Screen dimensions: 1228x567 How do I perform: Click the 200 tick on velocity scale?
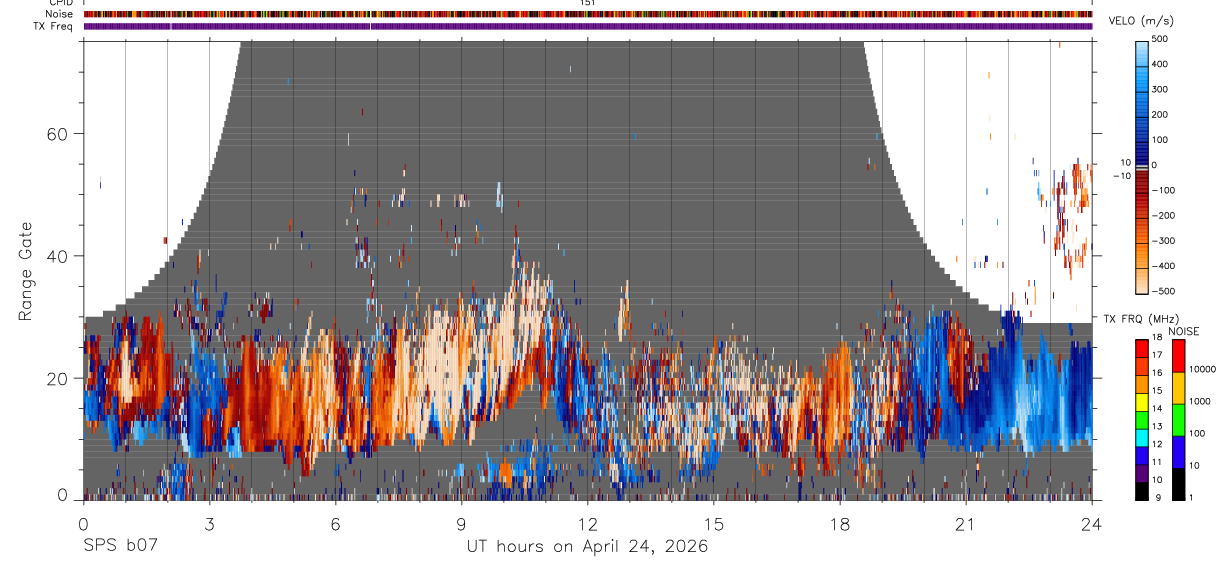[x=1161, y=115]
